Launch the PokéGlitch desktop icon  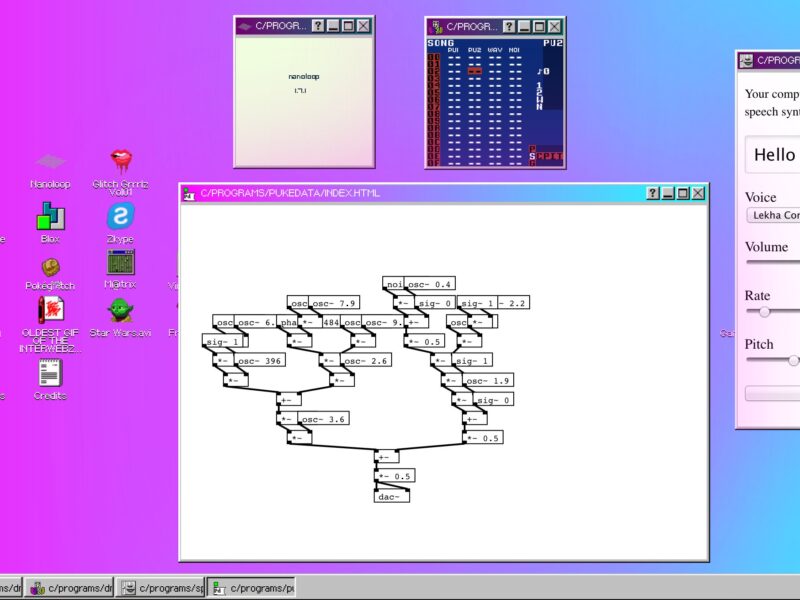coord(50,267)
